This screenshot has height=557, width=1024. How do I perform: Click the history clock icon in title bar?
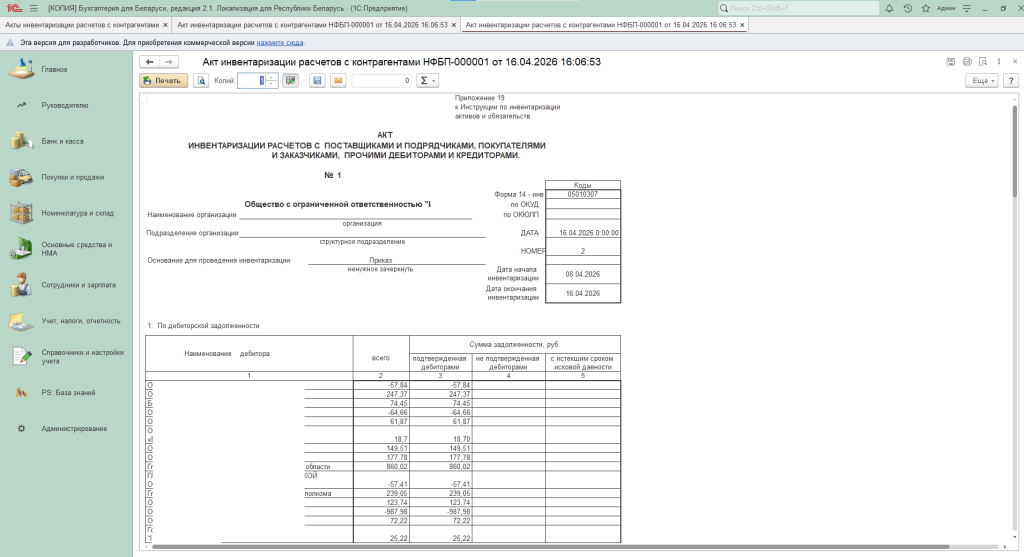(907, 8)
